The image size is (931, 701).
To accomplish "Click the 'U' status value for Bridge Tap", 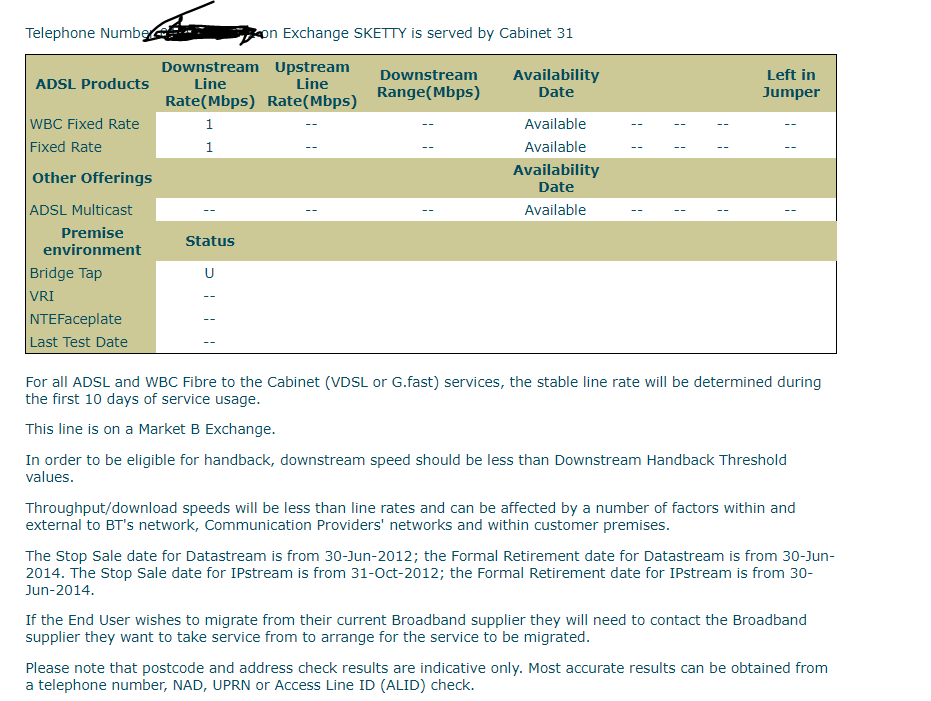I will tap(209, 273).
